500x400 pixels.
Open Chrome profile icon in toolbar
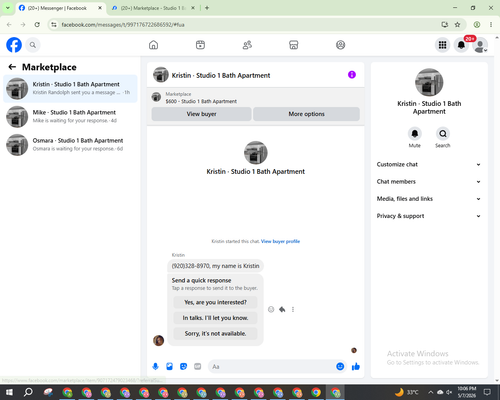[477, 25]
